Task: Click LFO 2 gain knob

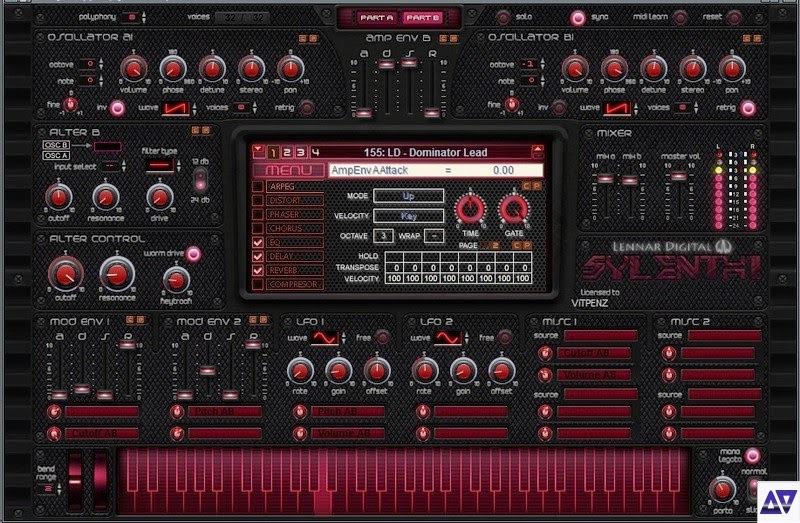Action: (463, 371)
